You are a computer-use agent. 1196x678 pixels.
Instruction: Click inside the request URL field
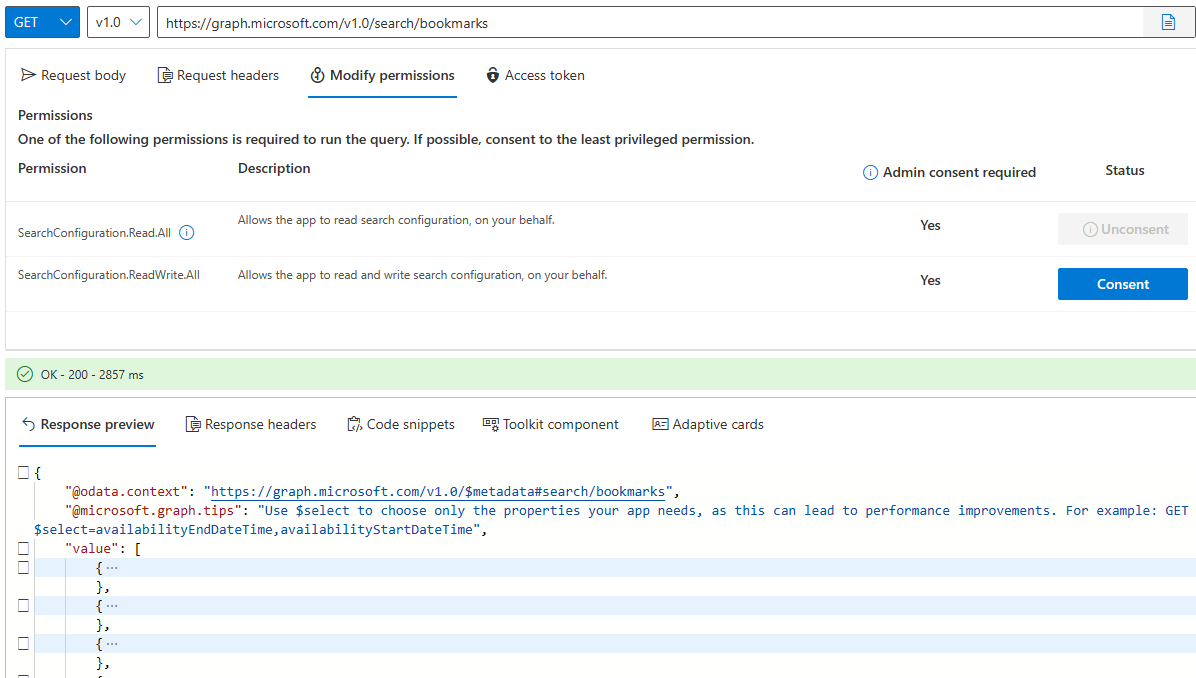click(600, 20)
